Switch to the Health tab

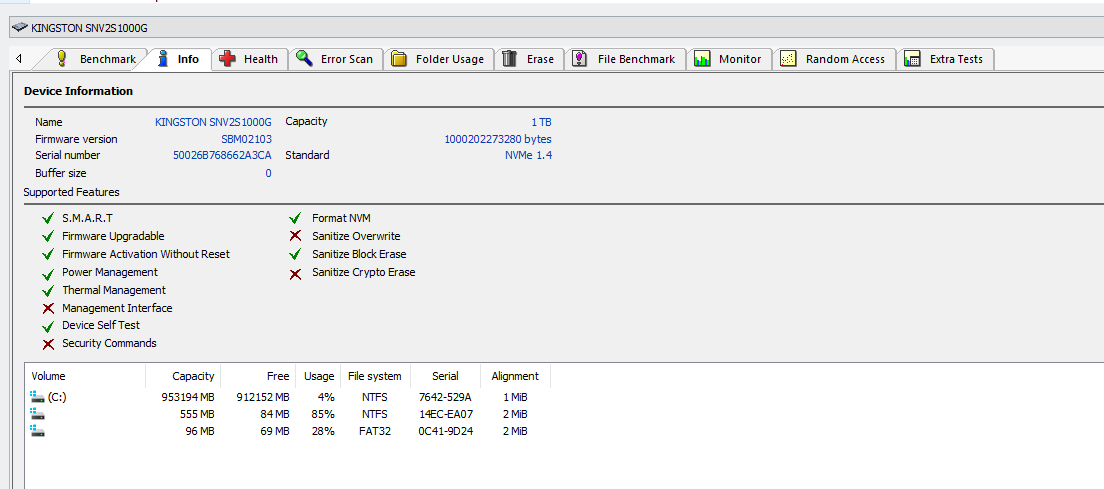pyautogui.click(x=249, y=59)
